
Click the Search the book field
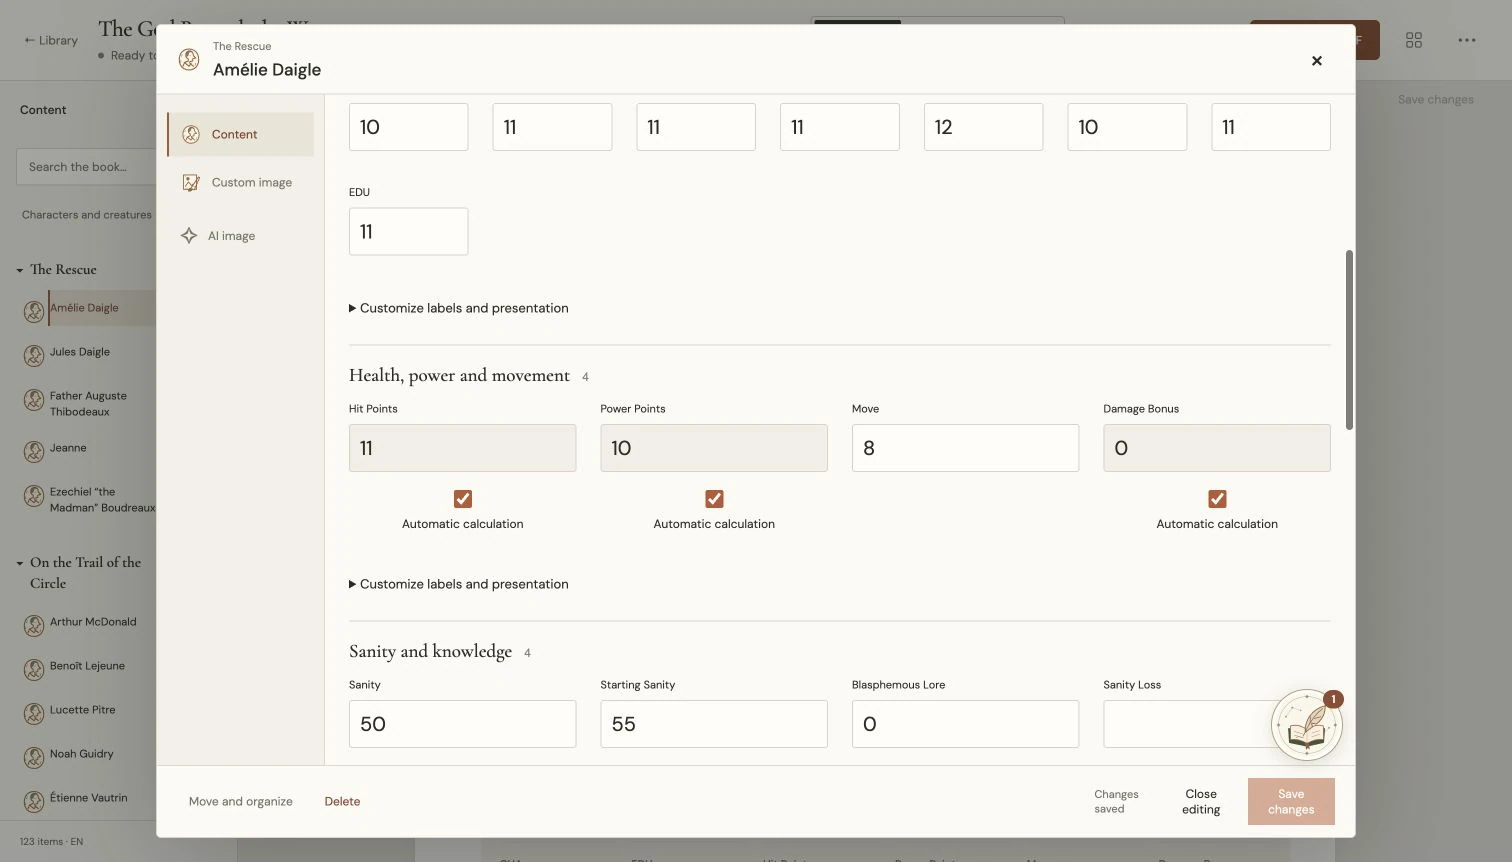click(x=86, y=167)
